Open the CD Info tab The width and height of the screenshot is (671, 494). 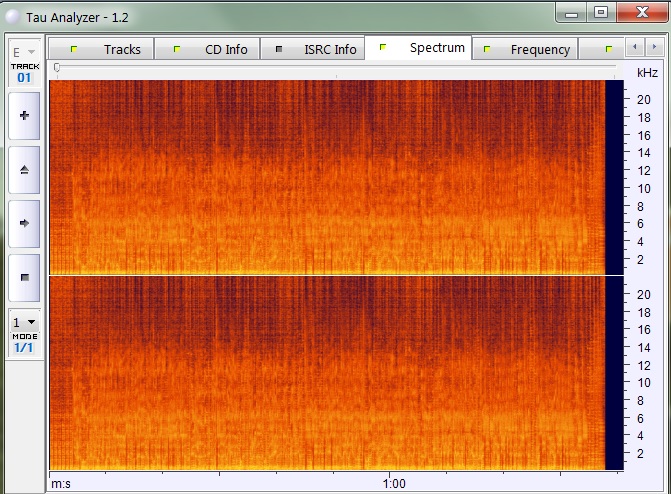(x=214, y=49)
